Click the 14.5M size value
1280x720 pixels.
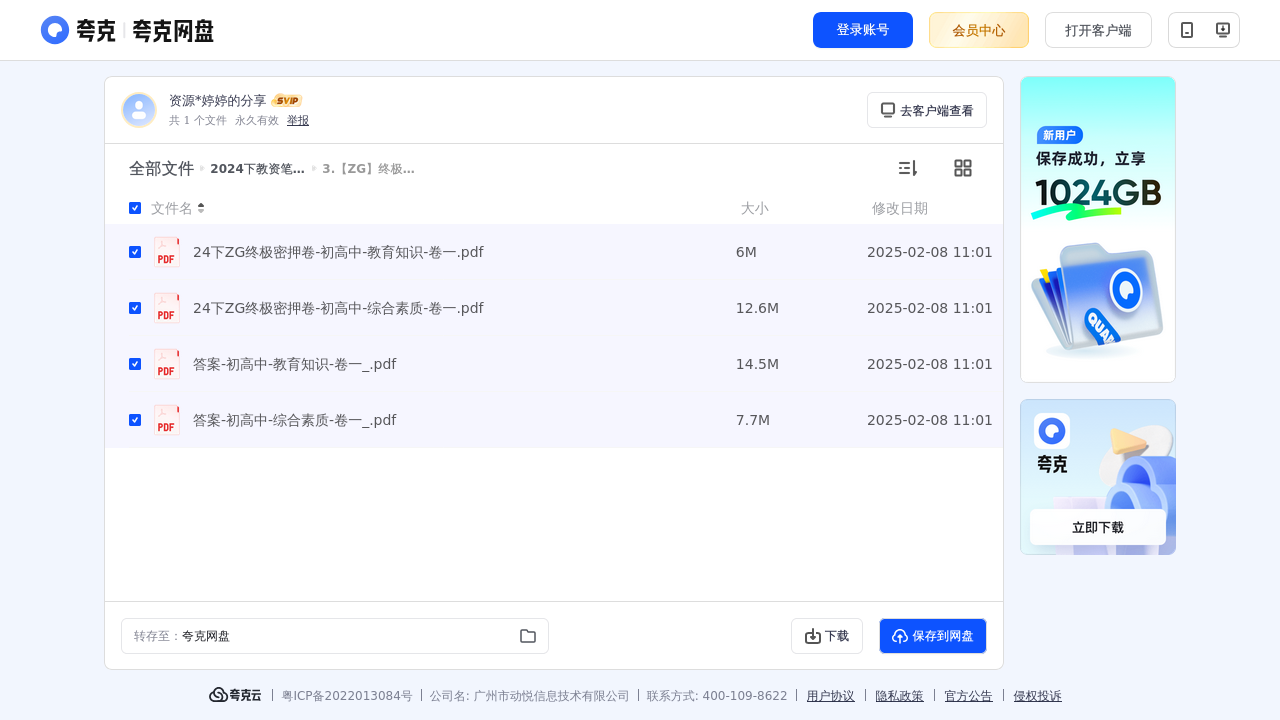coord(757,364)
